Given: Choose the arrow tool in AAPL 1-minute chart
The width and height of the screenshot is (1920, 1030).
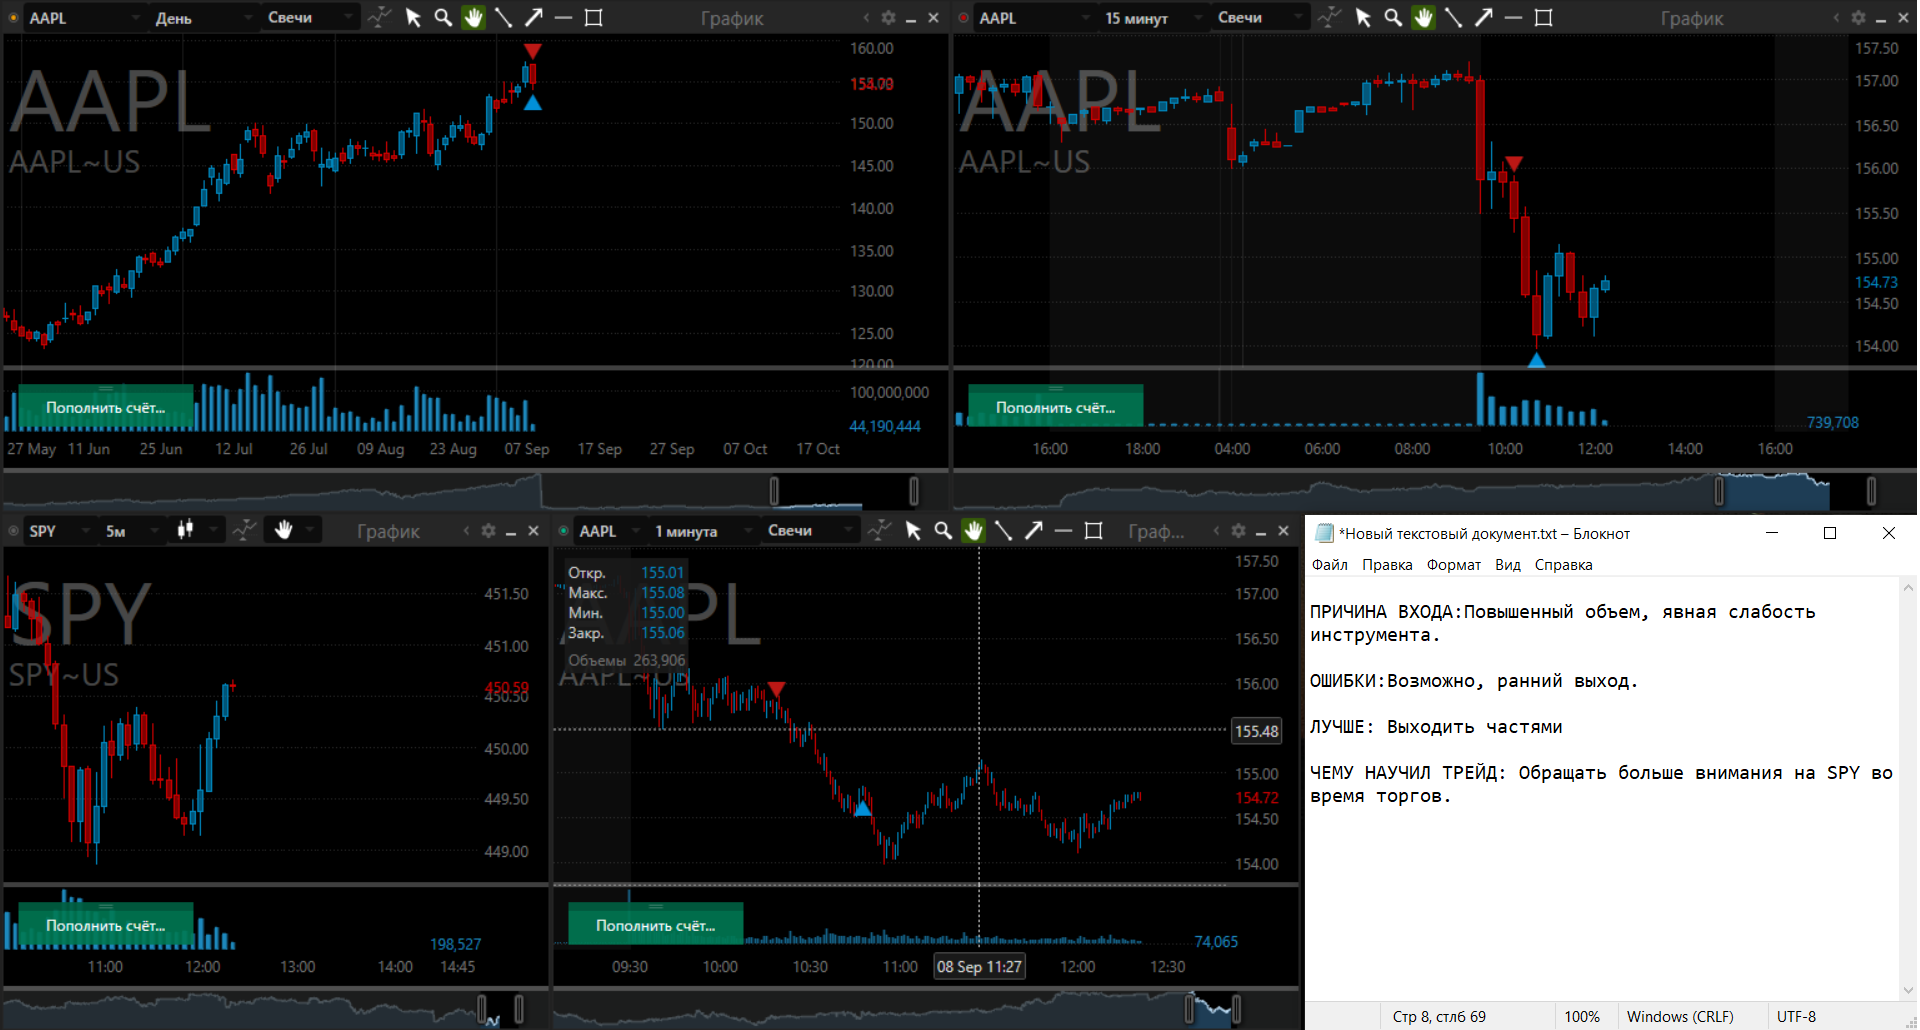Looking at the screenshot, I should 1034,531.
